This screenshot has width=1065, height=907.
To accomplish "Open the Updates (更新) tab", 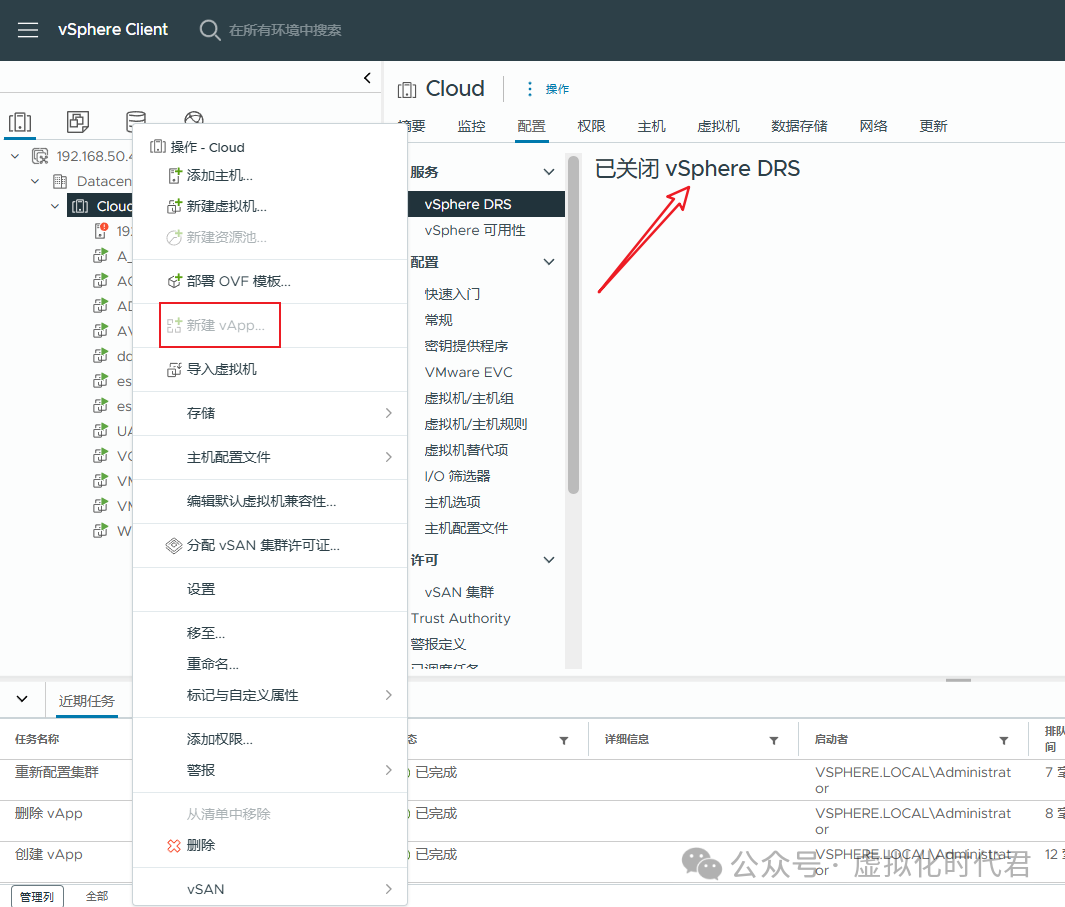I will click(933, 126).
